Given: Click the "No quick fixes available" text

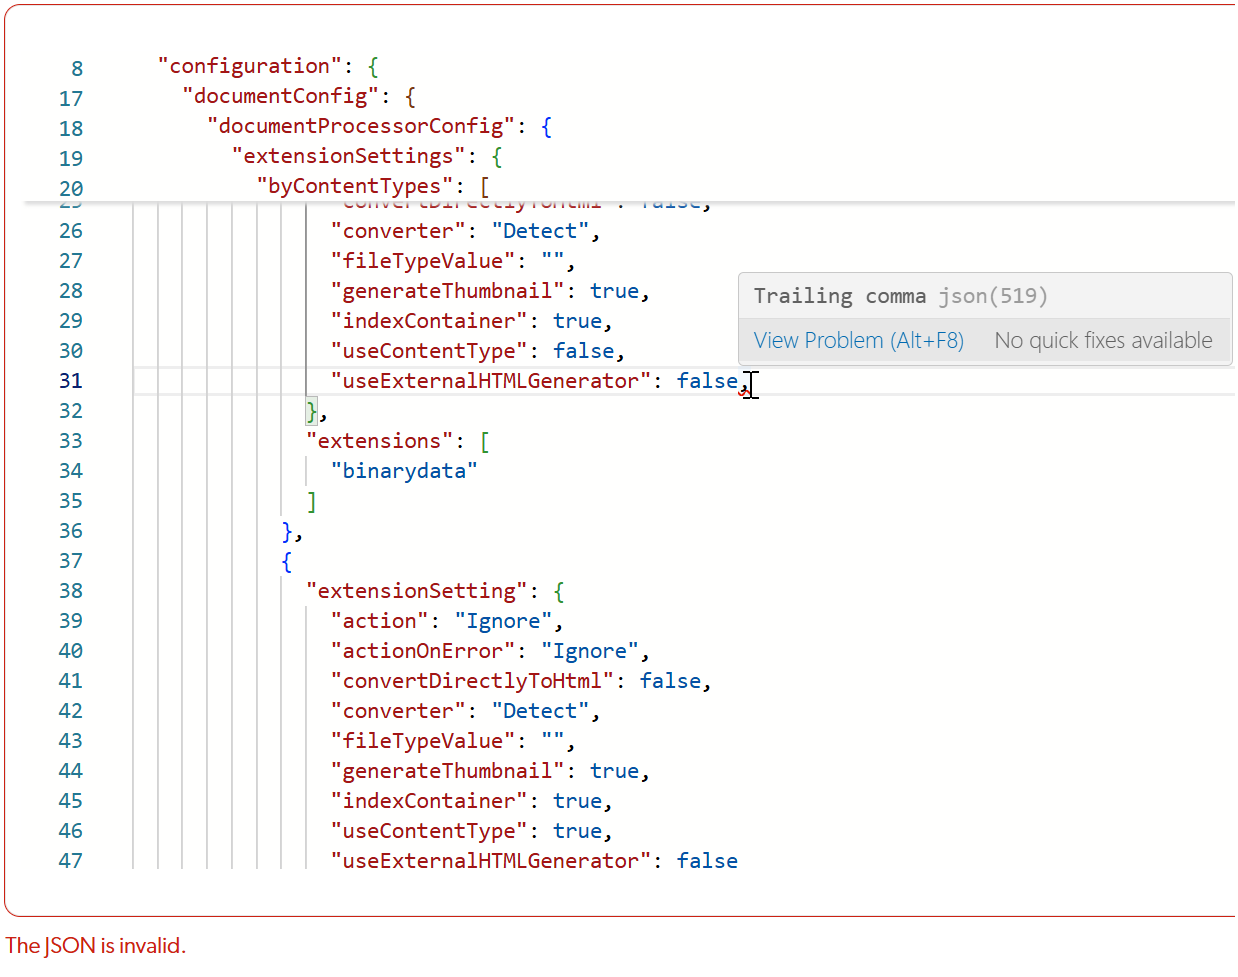Looking at the screenshot, I should pyautogui.click(x=1103, y=341).
